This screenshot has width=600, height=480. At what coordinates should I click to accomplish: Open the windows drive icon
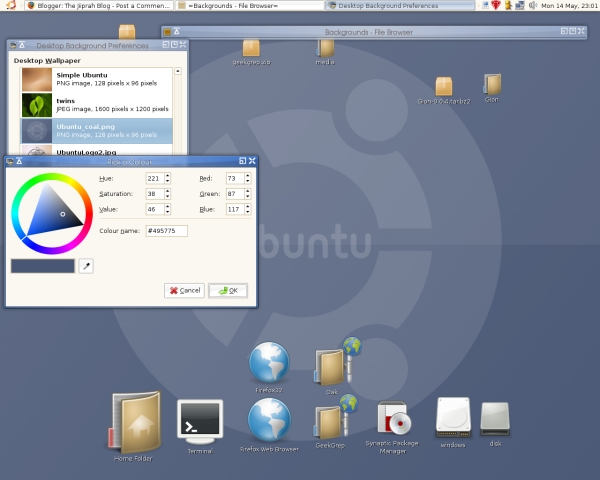tap(453, 417)
